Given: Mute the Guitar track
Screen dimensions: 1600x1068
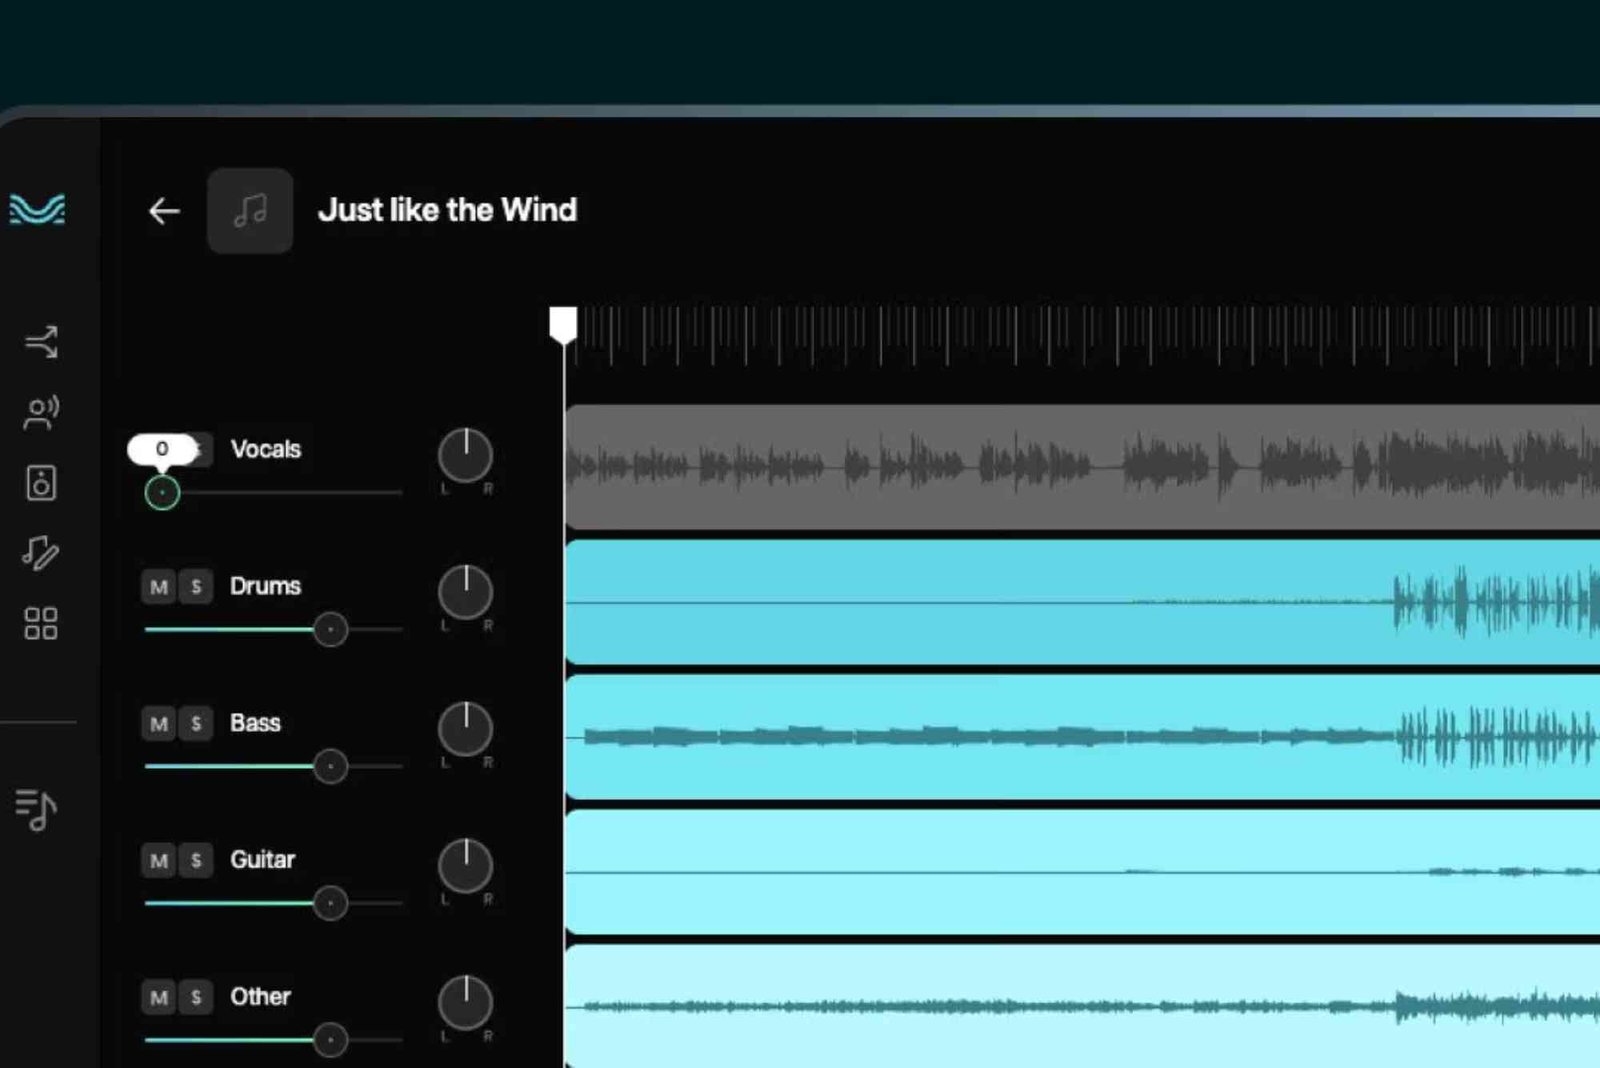Looking at the screenshot, I should [159, 860].
